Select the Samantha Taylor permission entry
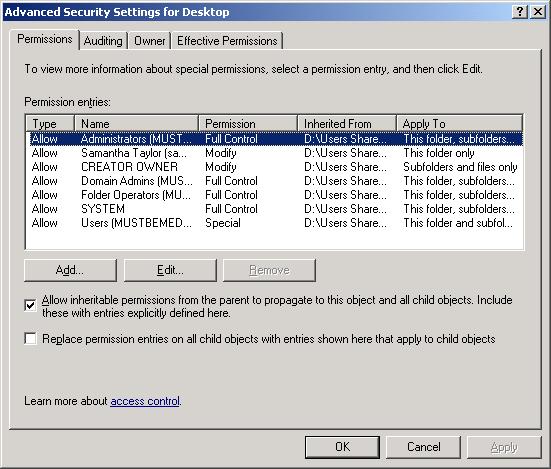The width and height of the screenshot is (551, 469). click(274, 153)
